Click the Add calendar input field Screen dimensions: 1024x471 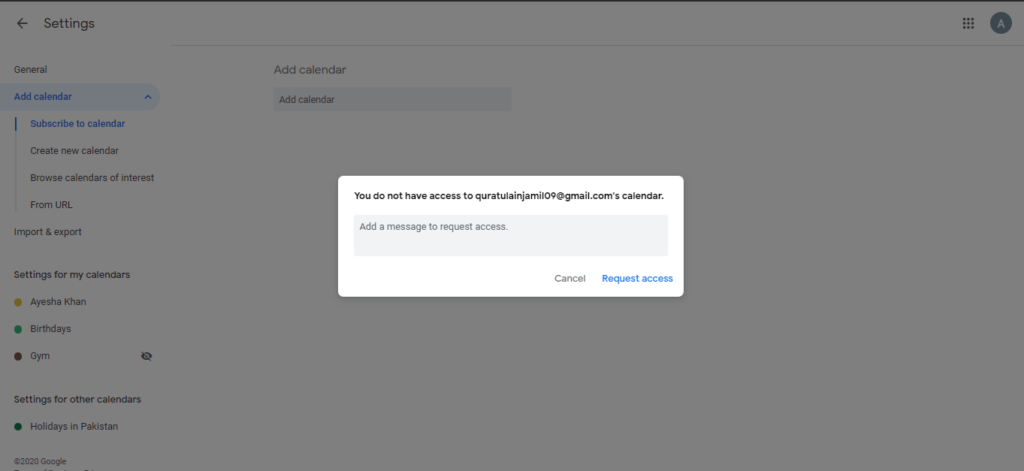point(392,99)
